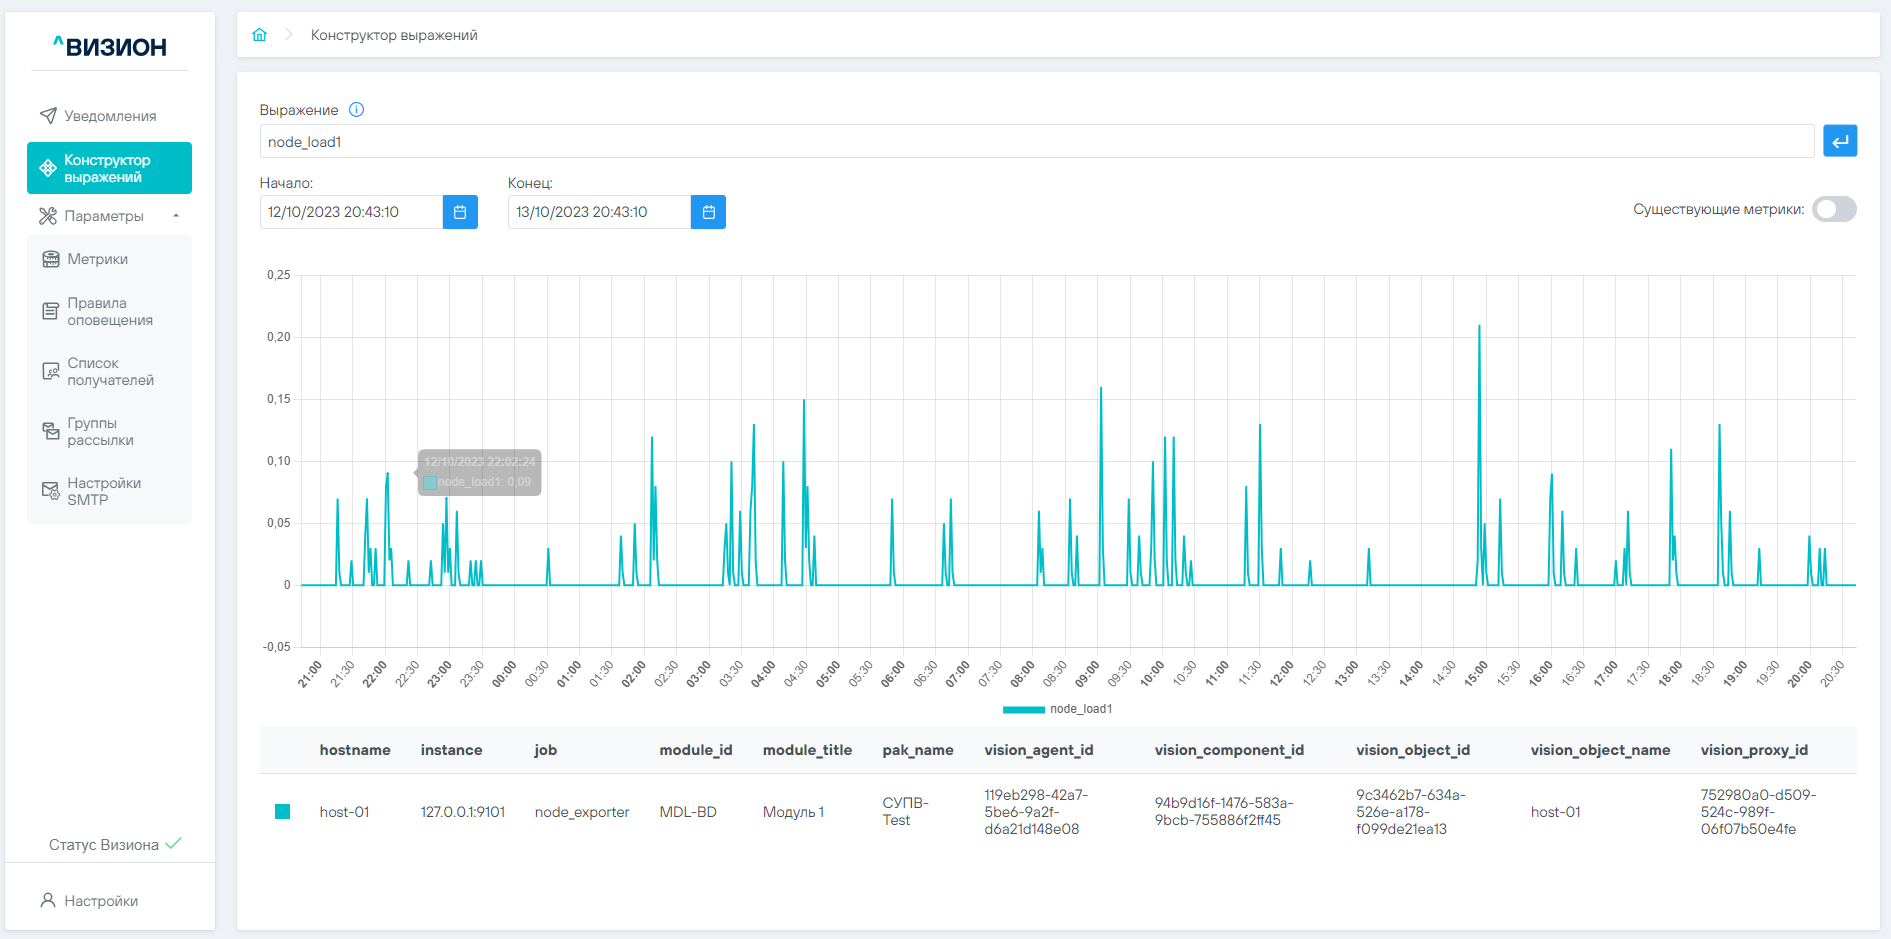Open Настройки SMTP page
Screen dimensions: 1891x939
[x=103, y=491]
